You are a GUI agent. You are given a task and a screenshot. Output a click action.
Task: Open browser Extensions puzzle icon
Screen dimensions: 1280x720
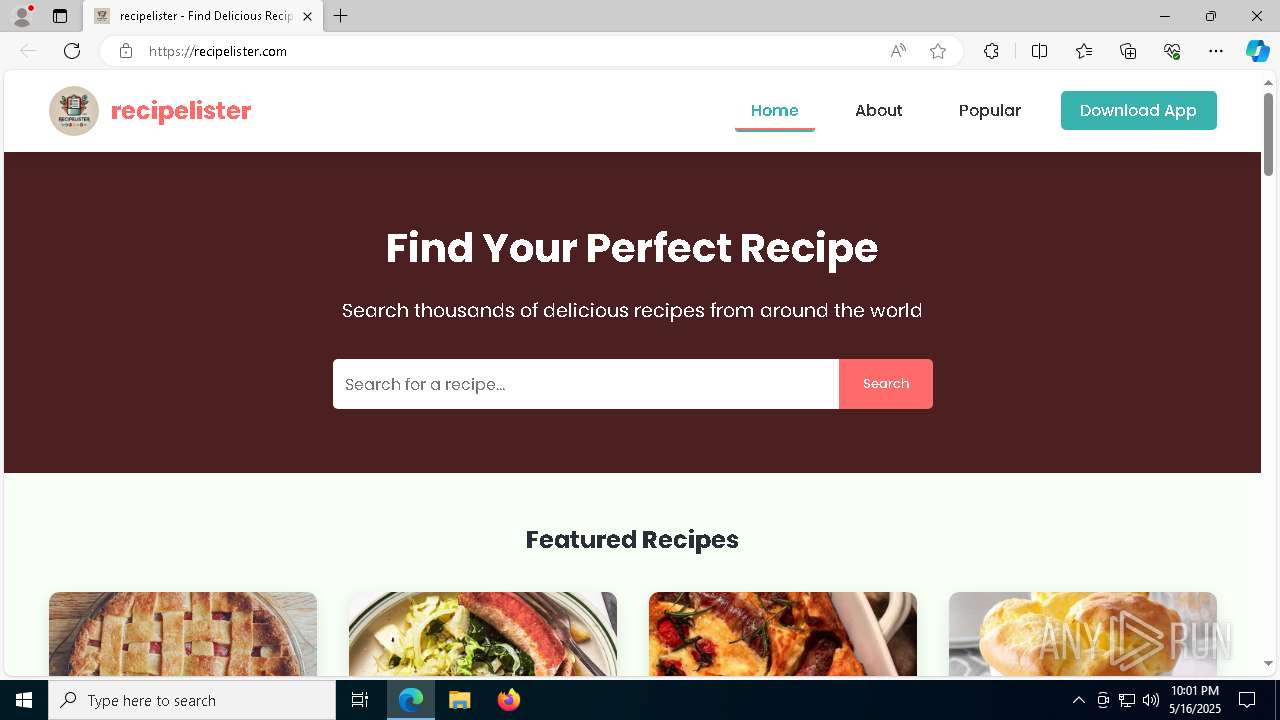991,51
